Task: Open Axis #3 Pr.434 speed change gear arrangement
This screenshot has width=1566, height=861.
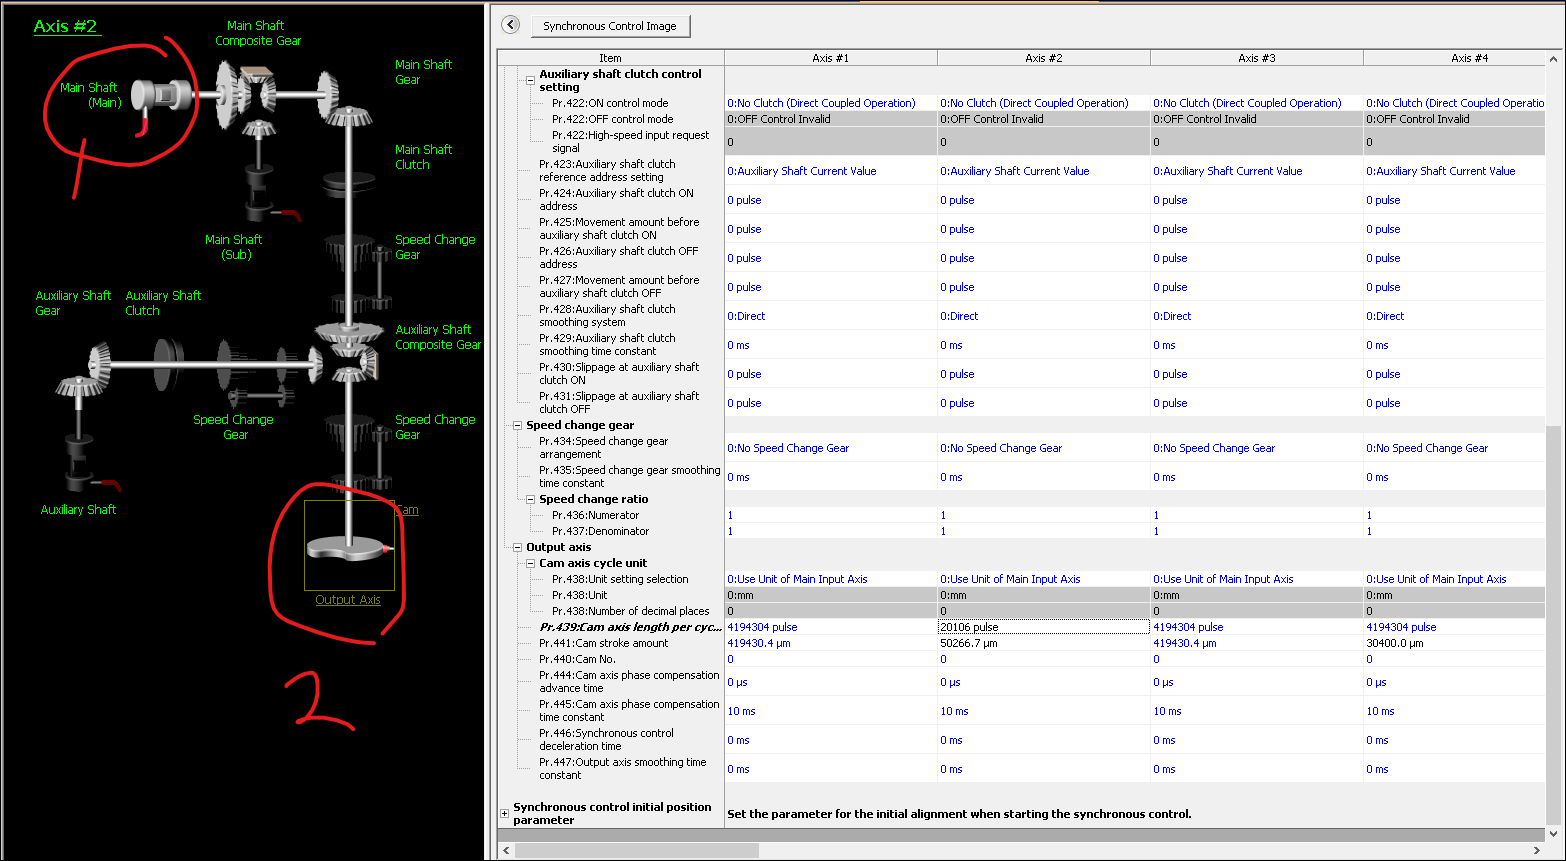Action: coord(1257,448)
